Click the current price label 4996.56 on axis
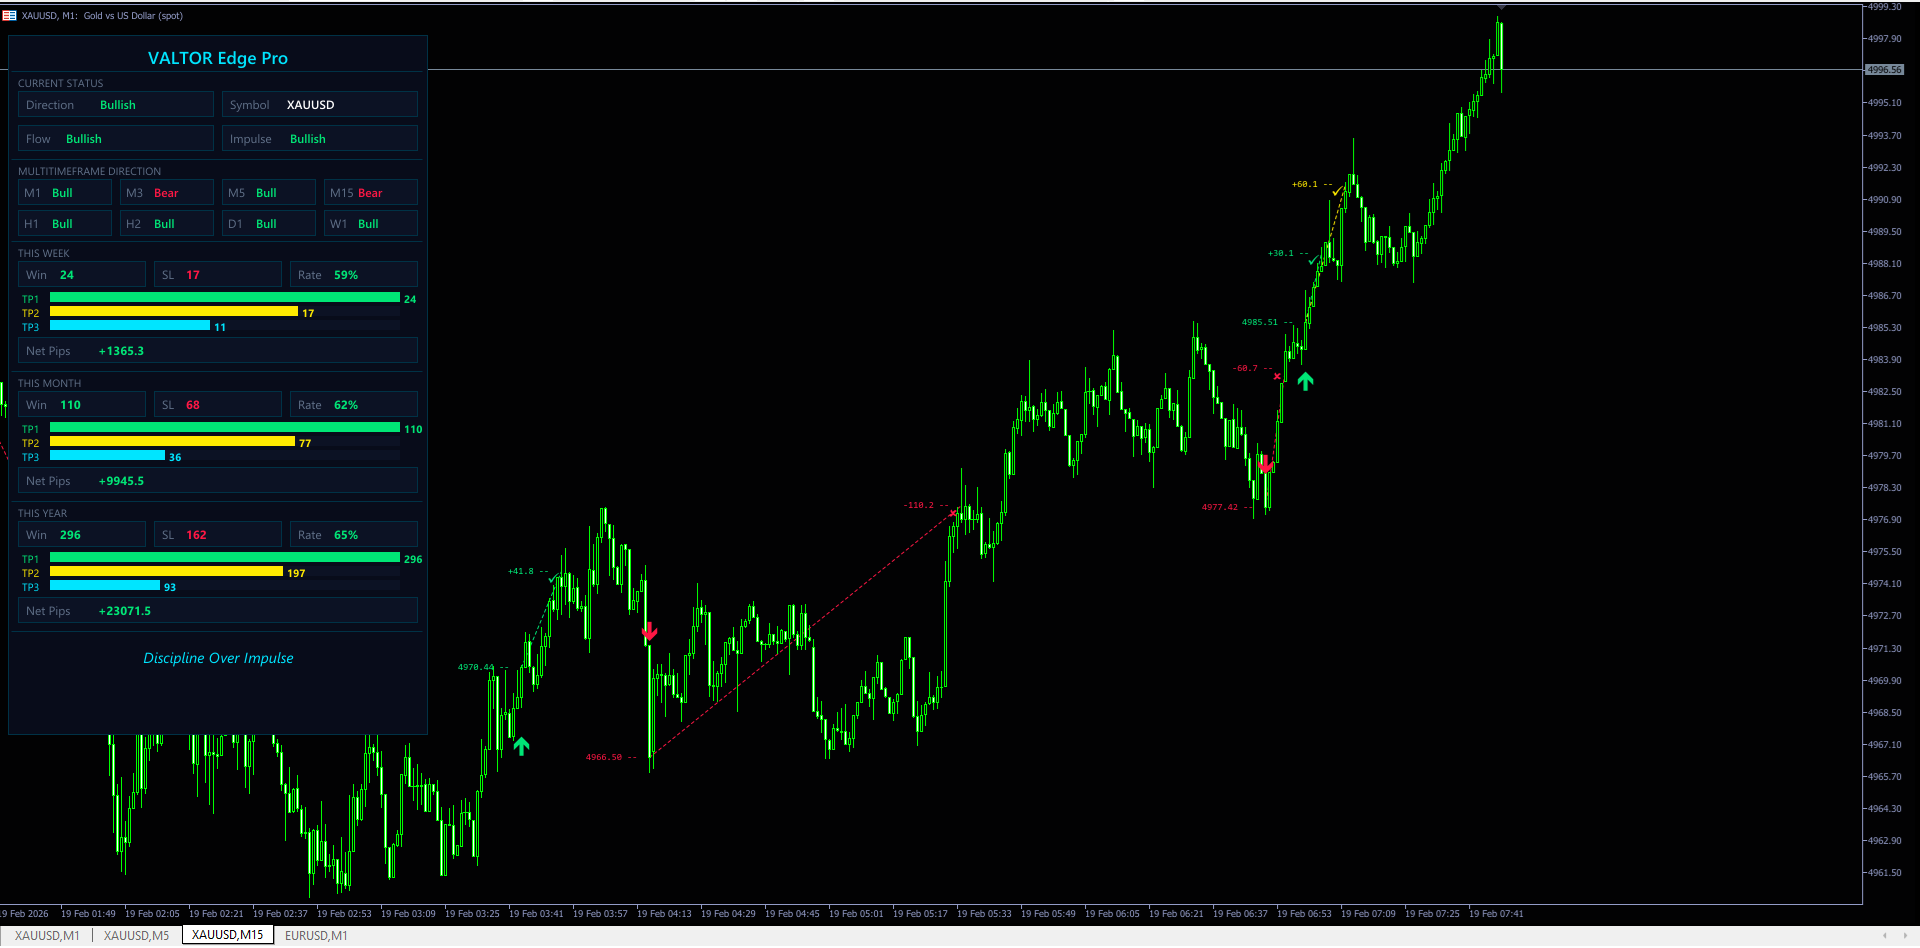Image resolution: width=1920 pixels, height=948 pixels. pos(1885,70)
